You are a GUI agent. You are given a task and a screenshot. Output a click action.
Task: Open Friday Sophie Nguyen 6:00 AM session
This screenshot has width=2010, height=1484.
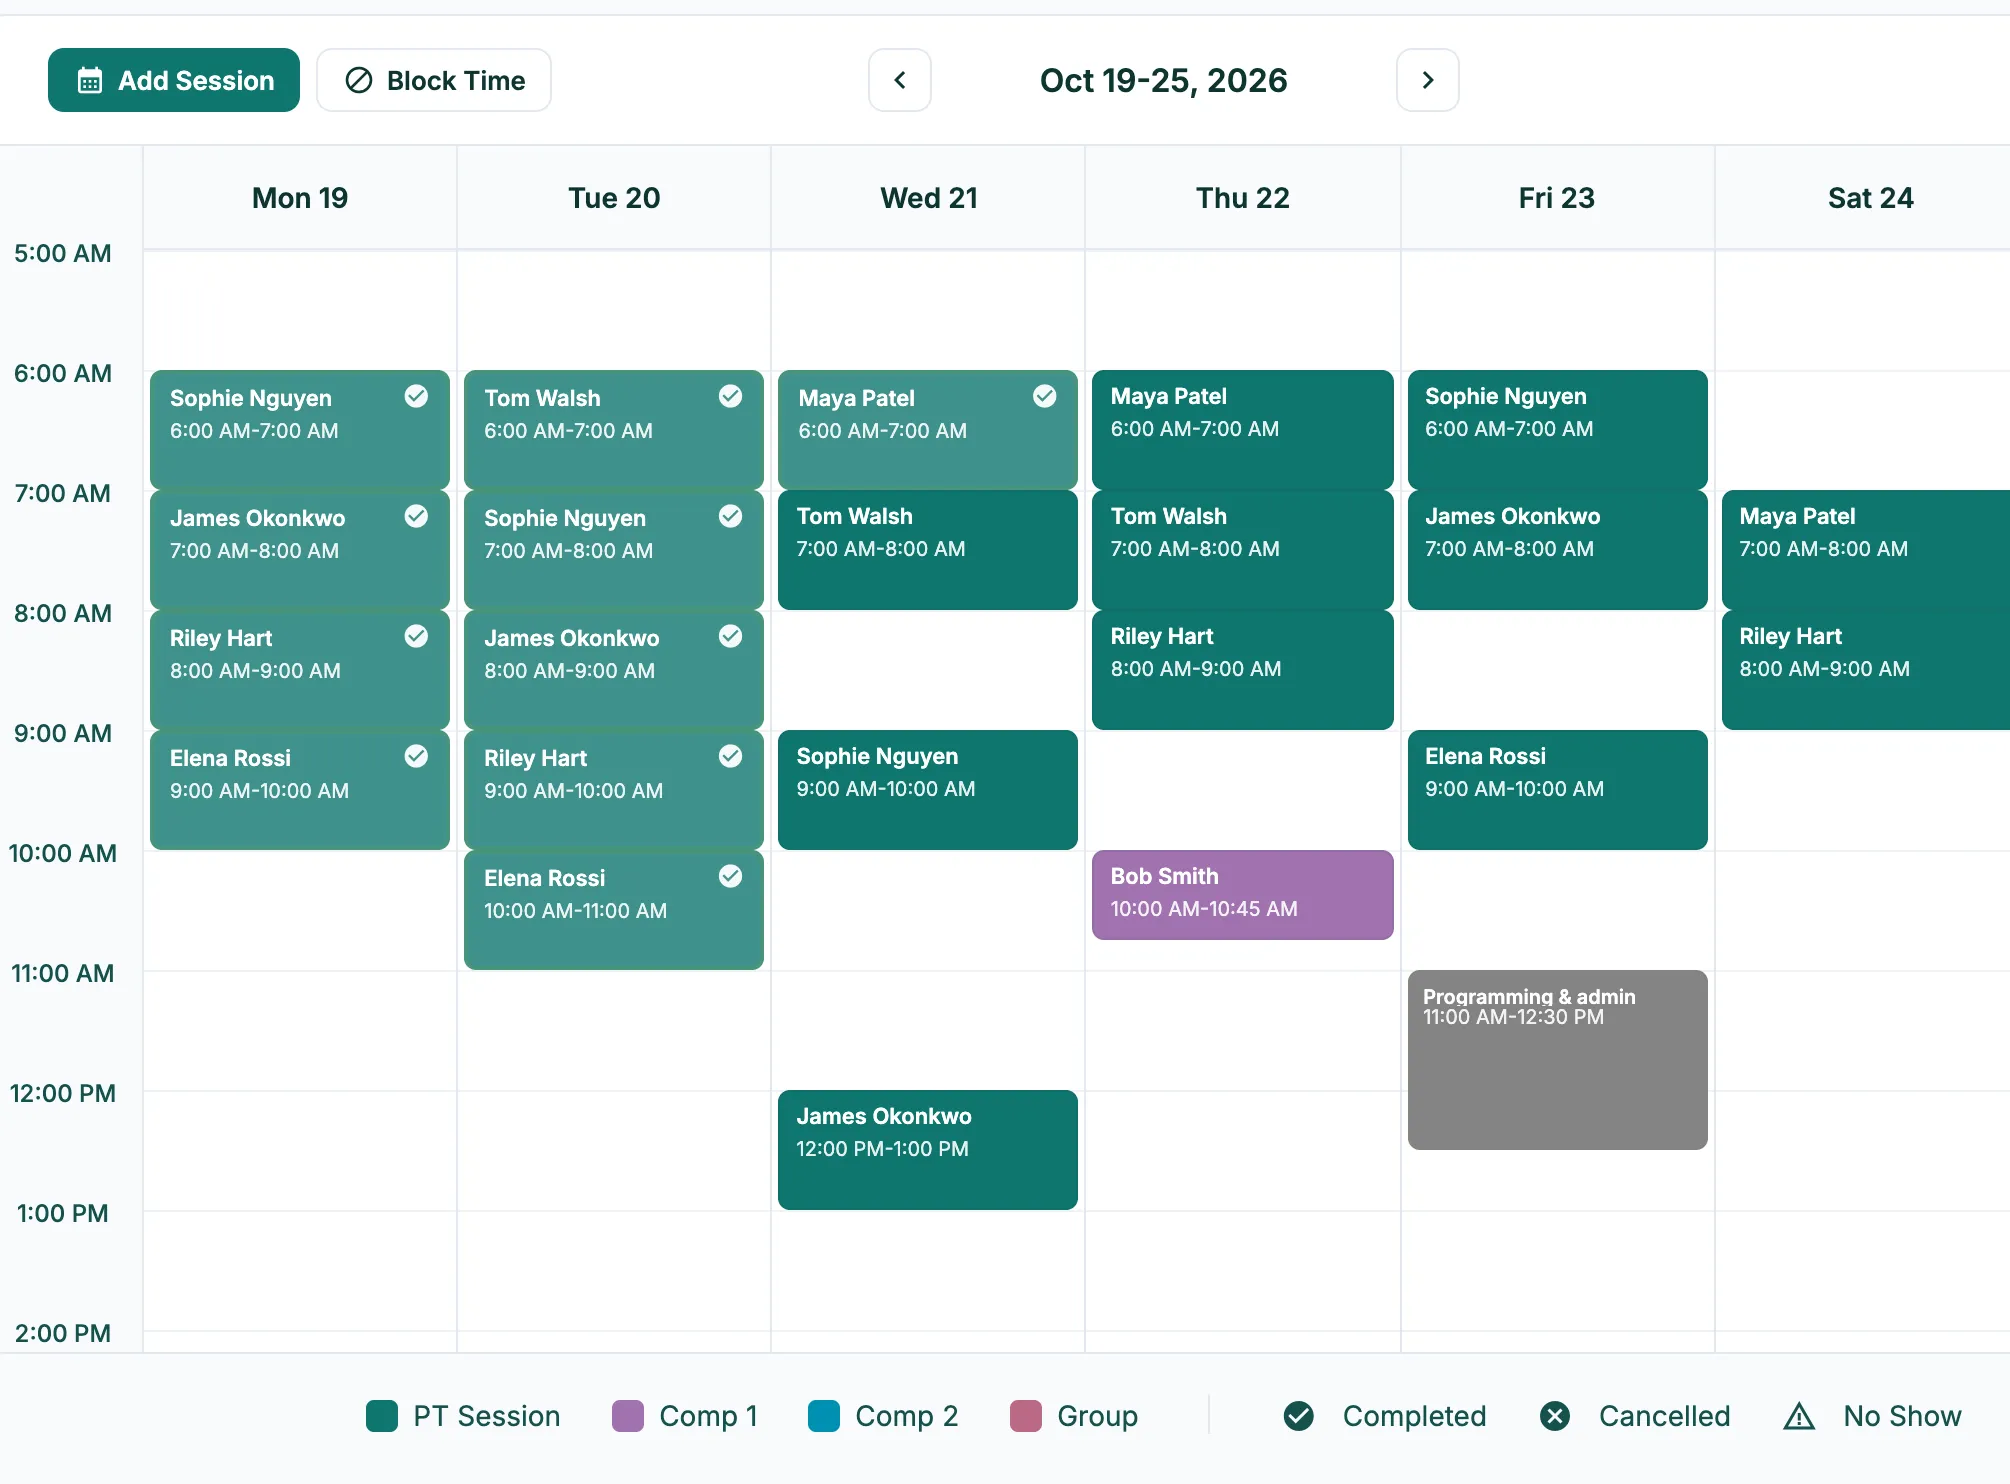click(1558, 430)
